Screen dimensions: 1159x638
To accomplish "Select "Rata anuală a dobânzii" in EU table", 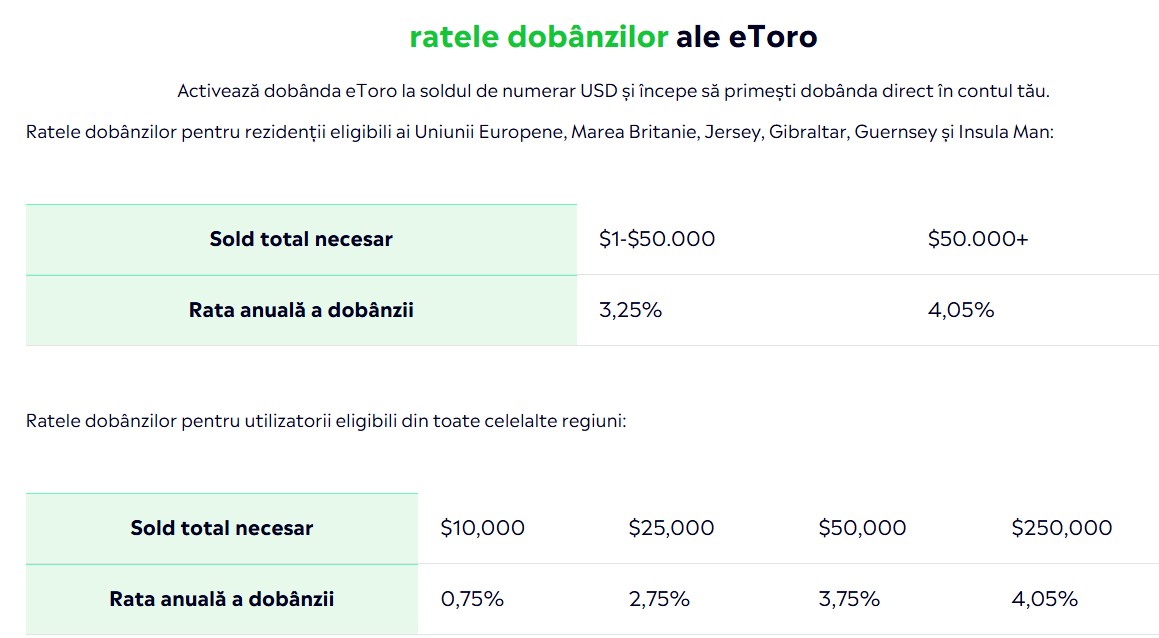I will pos(301,310).
